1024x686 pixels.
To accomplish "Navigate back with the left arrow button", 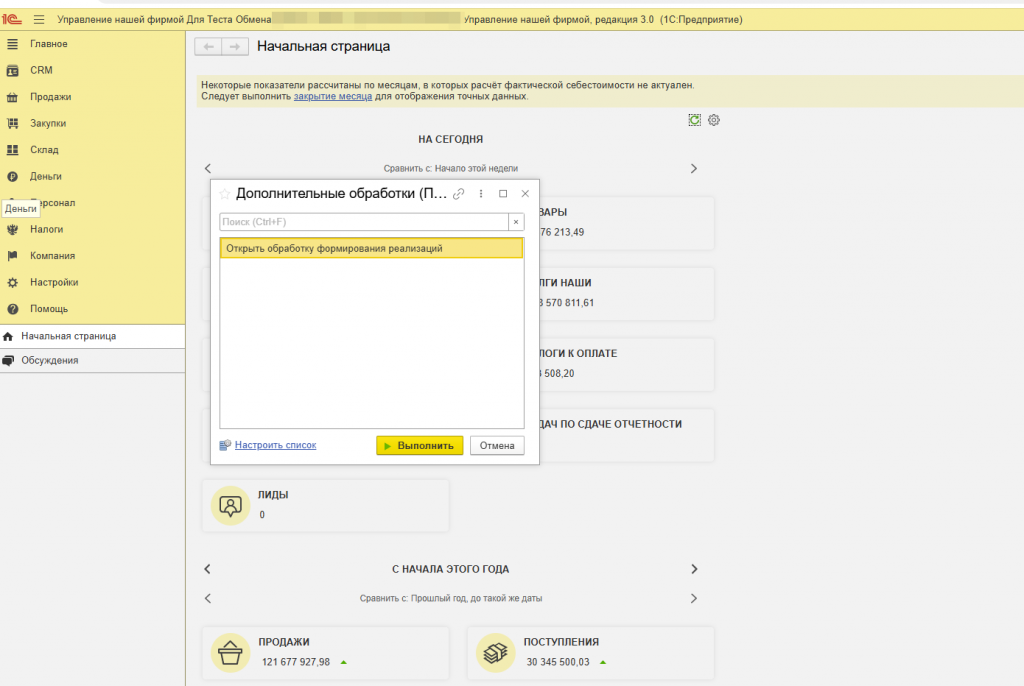I will click(208, 46).
